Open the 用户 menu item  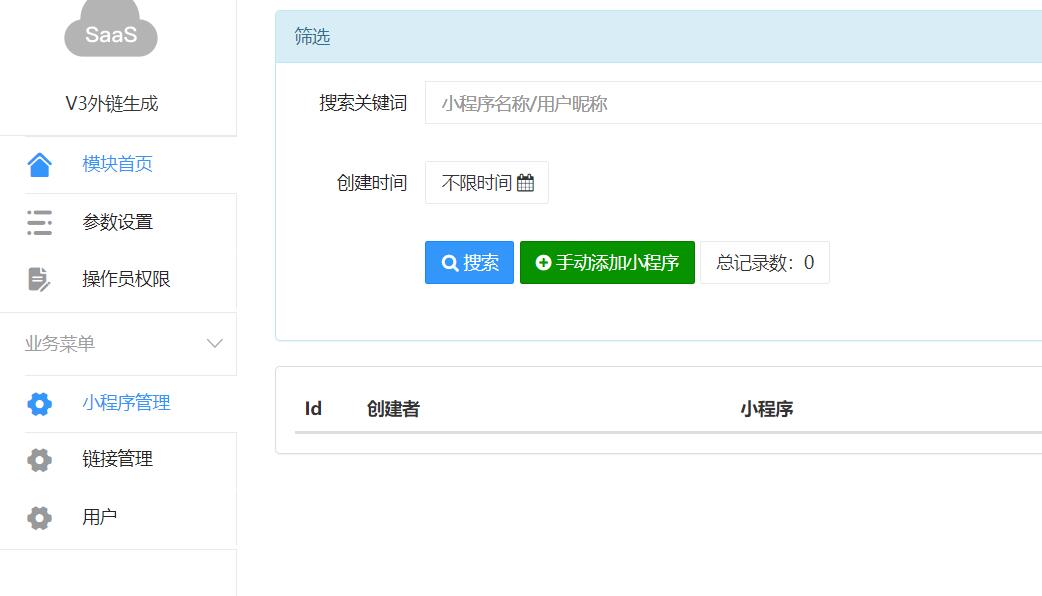(99, 517)
